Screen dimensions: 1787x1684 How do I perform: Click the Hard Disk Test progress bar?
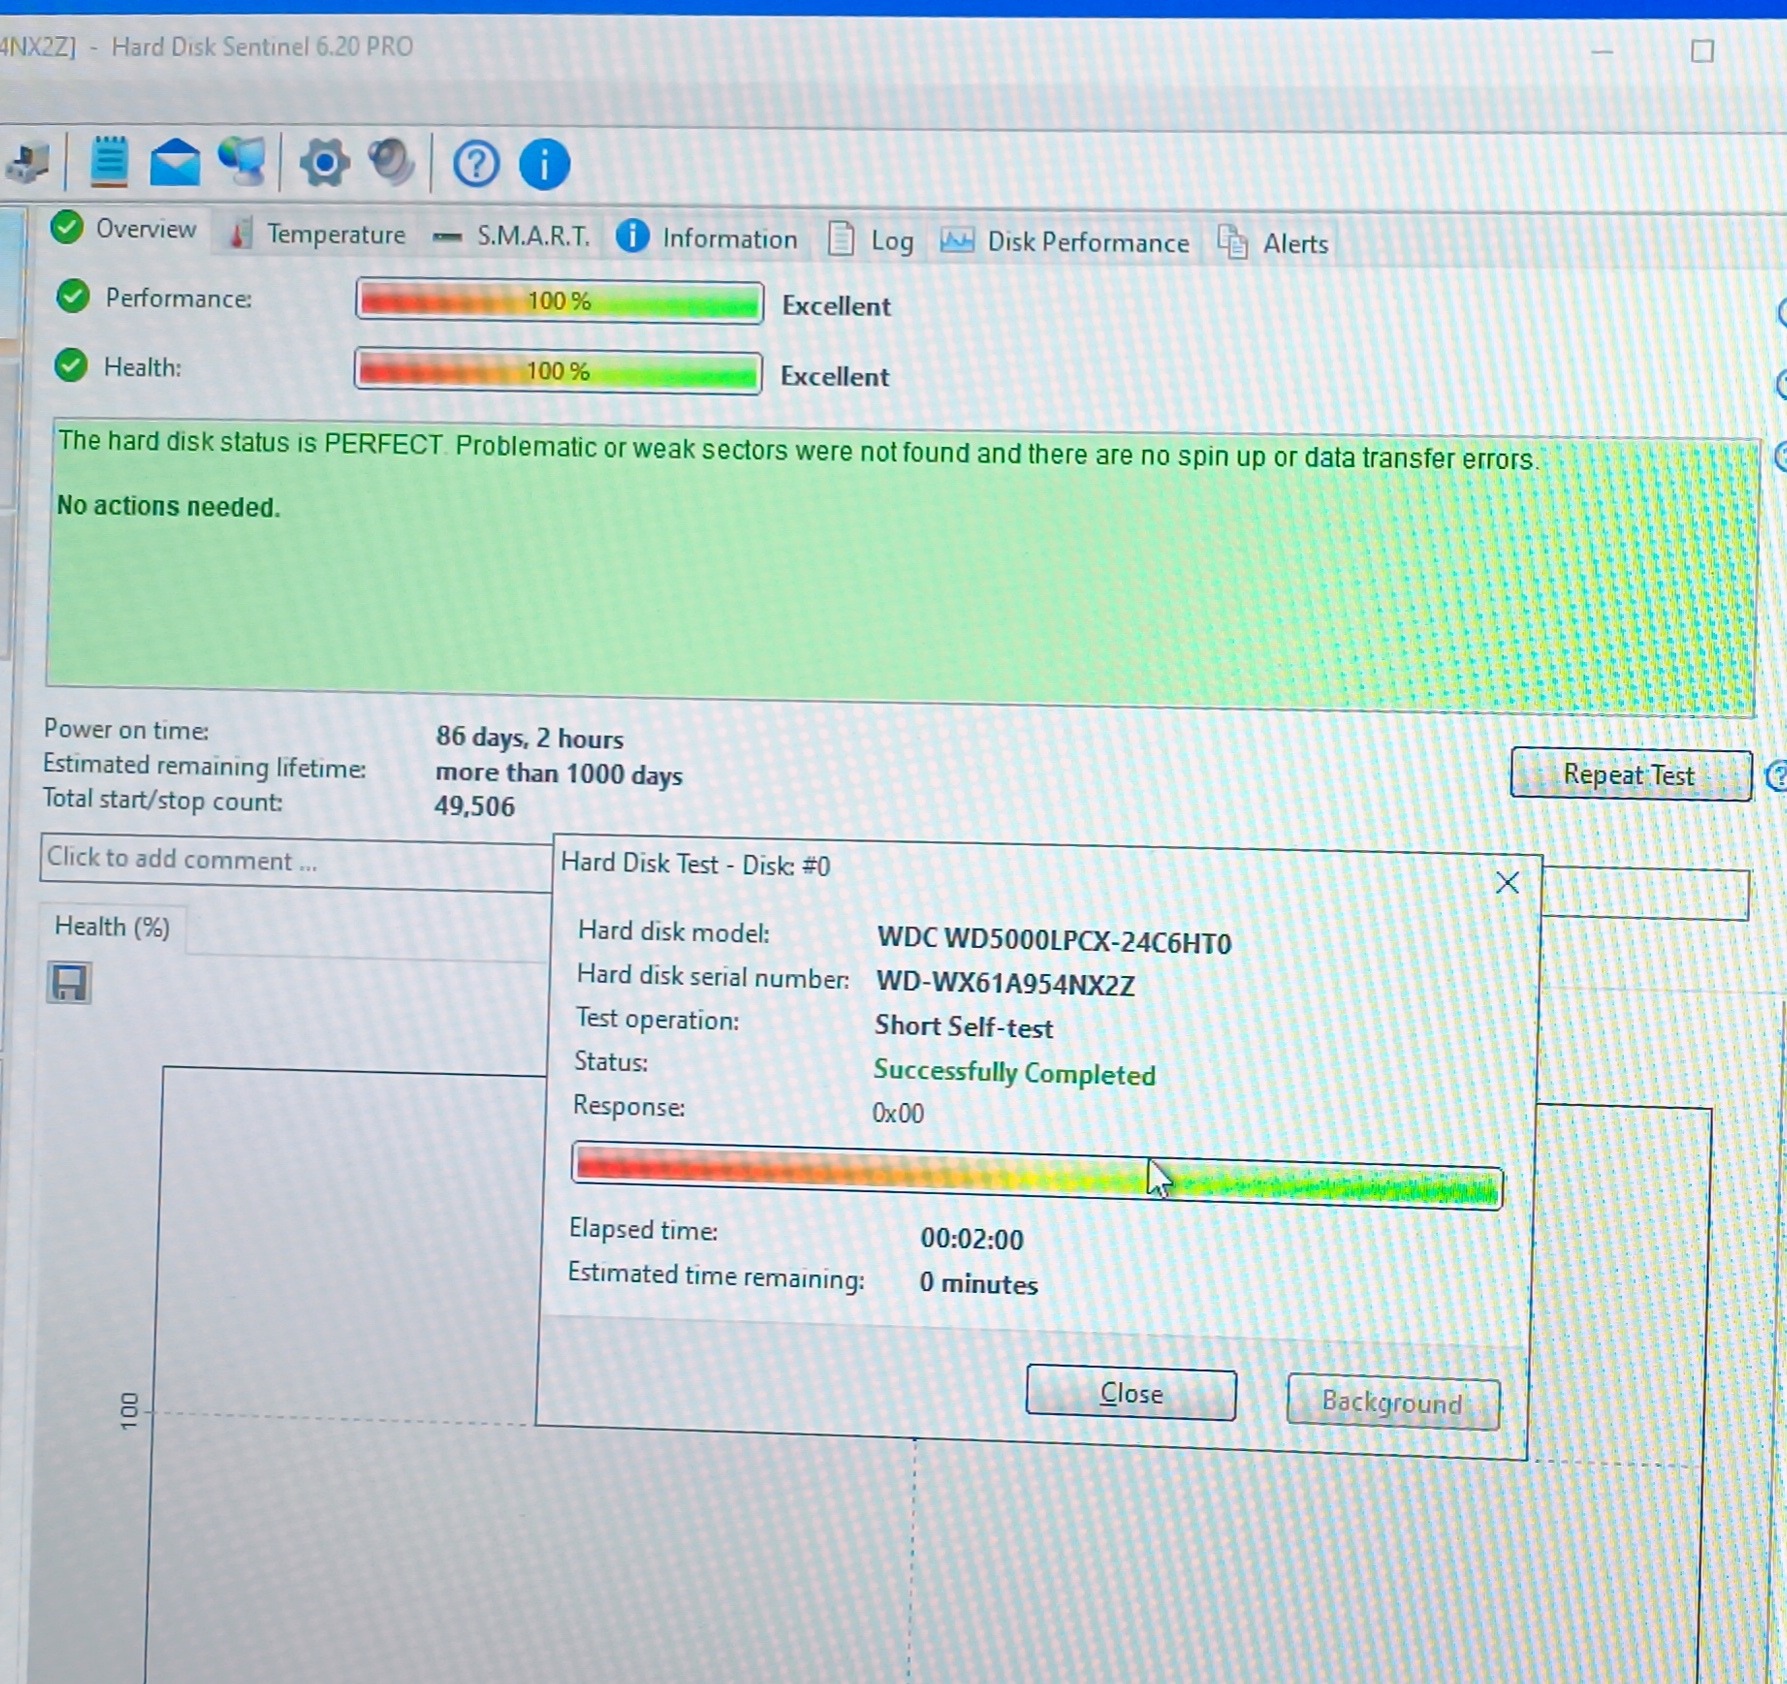pyautogui.click(x=1036, y=1176)
